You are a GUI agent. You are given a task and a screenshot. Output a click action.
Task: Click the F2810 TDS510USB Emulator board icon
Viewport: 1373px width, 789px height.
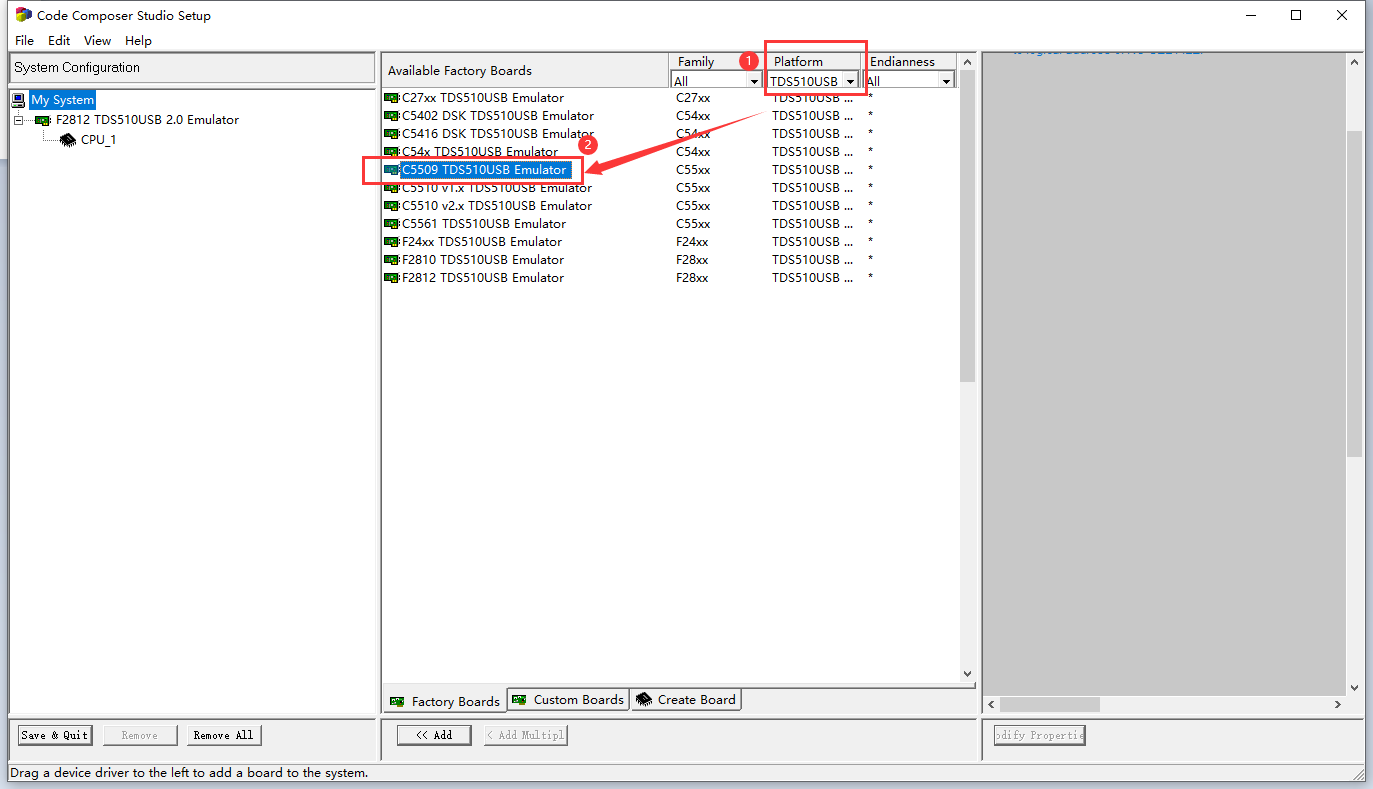[x=392, y=260]
